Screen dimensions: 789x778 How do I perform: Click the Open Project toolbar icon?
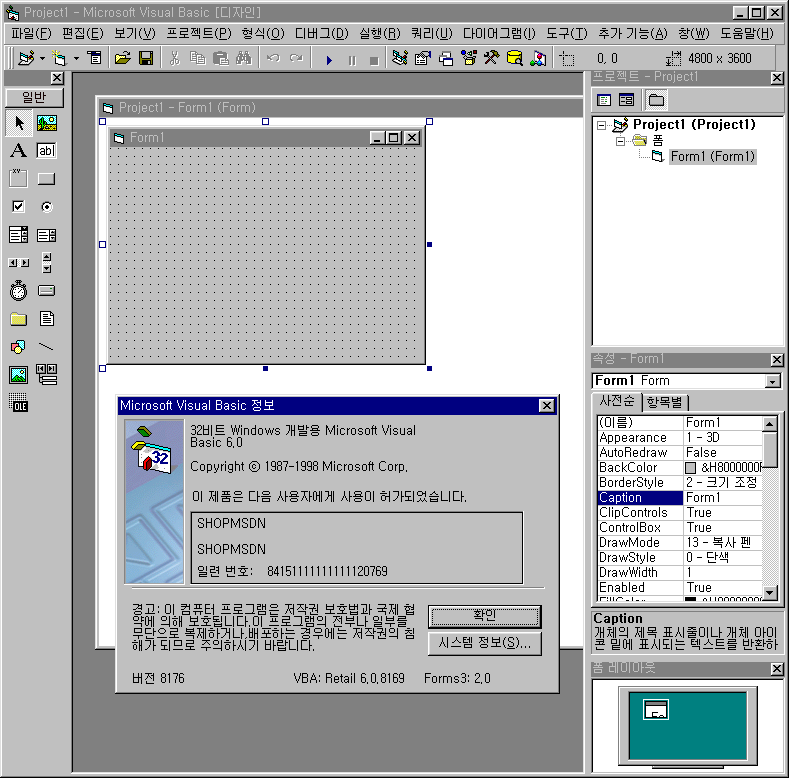point(122,58)
